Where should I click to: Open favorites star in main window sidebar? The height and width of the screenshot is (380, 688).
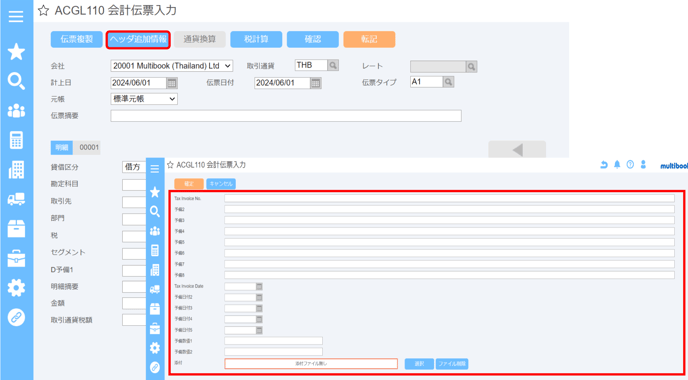click(x=16, y=52)
